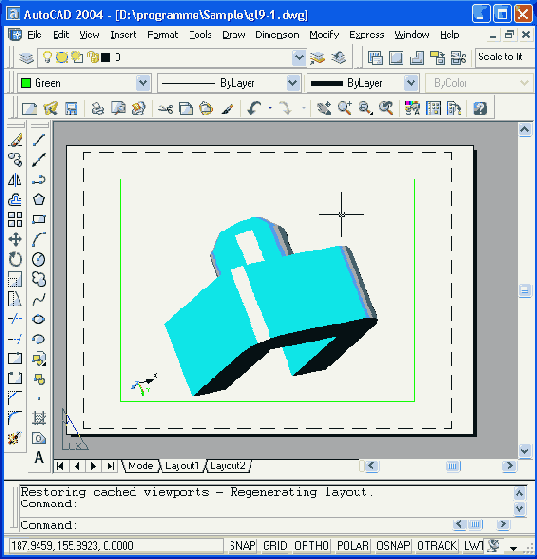Click the Pan Realtime hand icon

324,108
